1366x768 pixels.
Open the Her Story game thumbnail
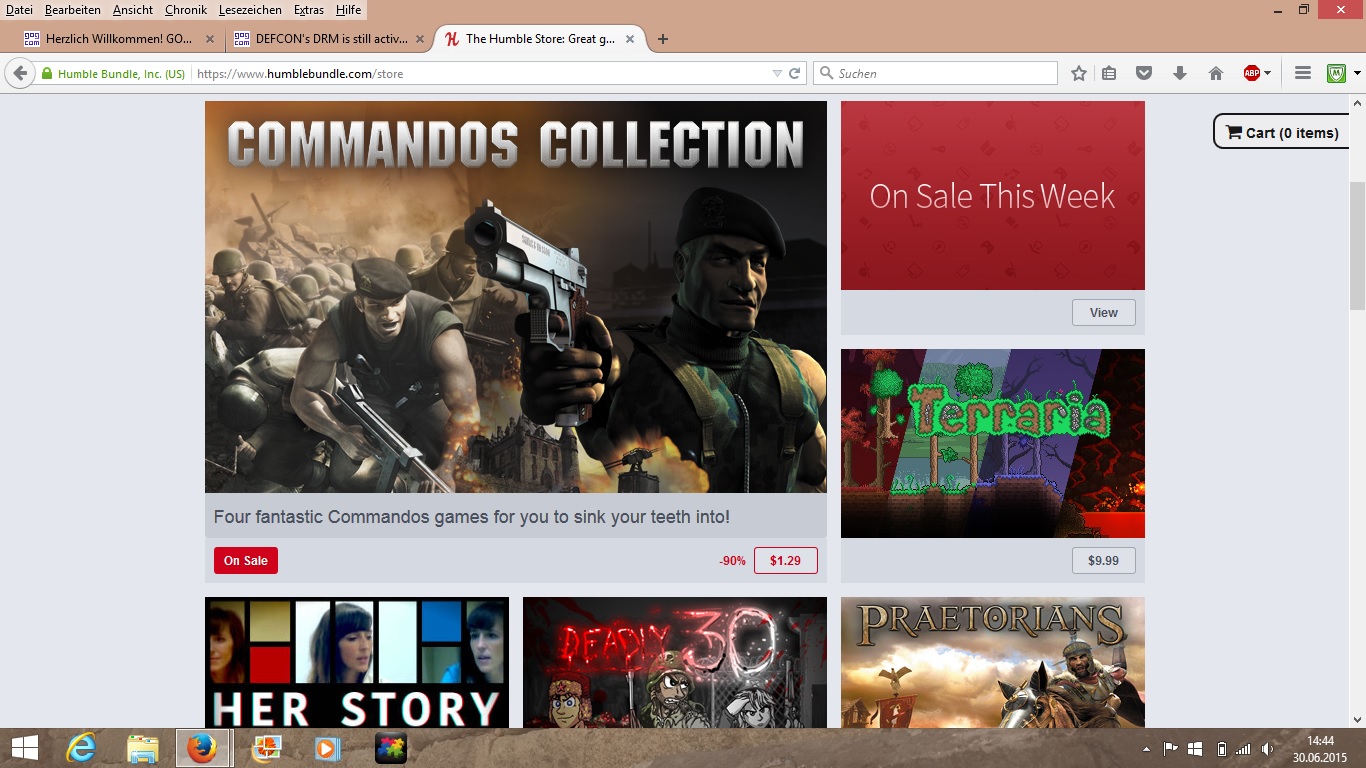[x=357, y=662]
